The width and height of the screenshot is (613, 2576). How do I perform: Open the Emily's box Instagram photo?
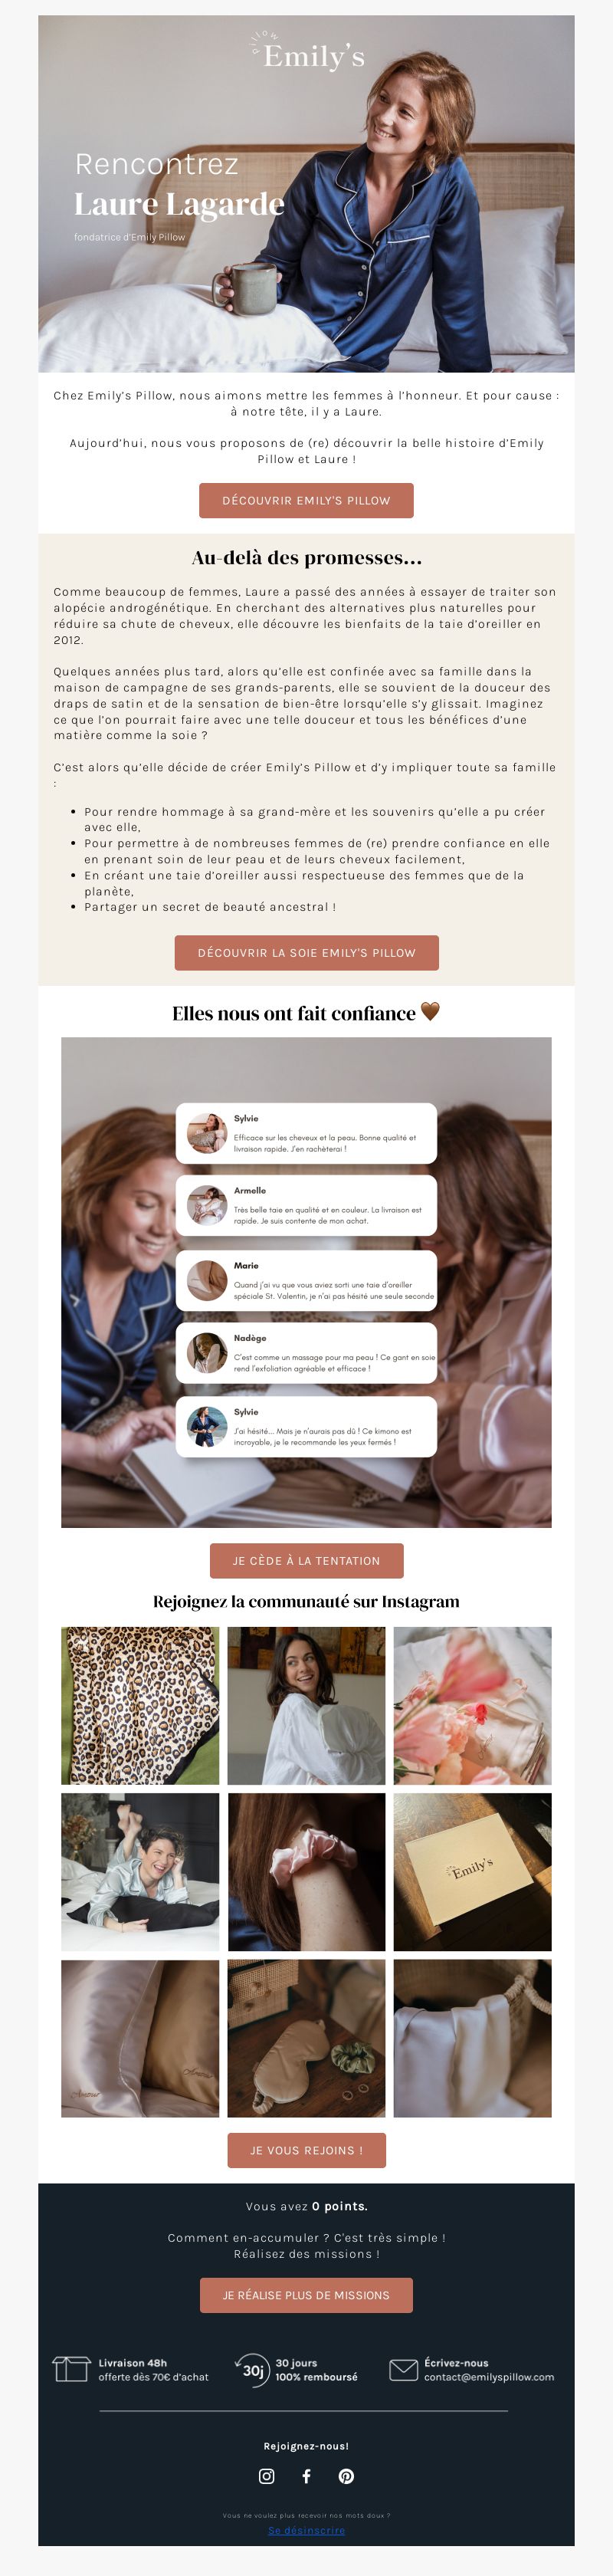472,1872
